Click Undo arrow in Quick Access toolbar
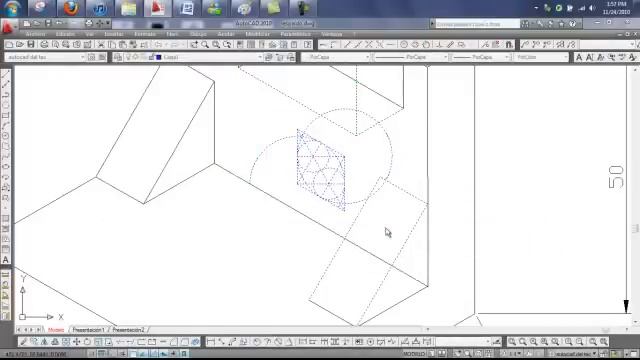This screenshot has height=360, width=640. point(59,23)
